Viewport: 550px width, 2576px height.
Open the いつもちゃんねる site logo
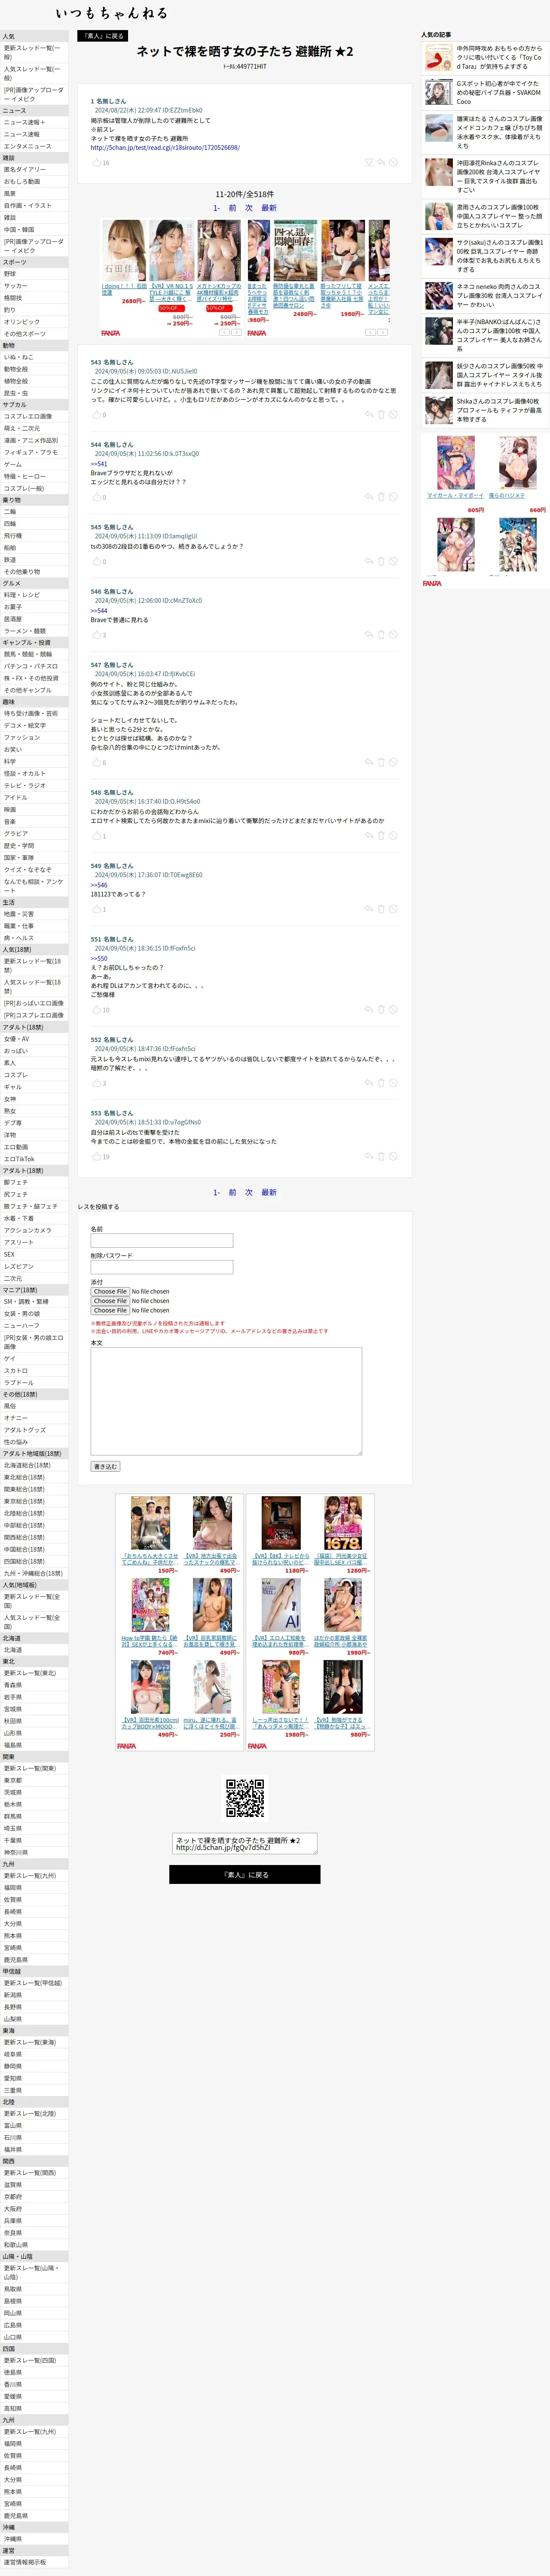click(x=111, y=13)
